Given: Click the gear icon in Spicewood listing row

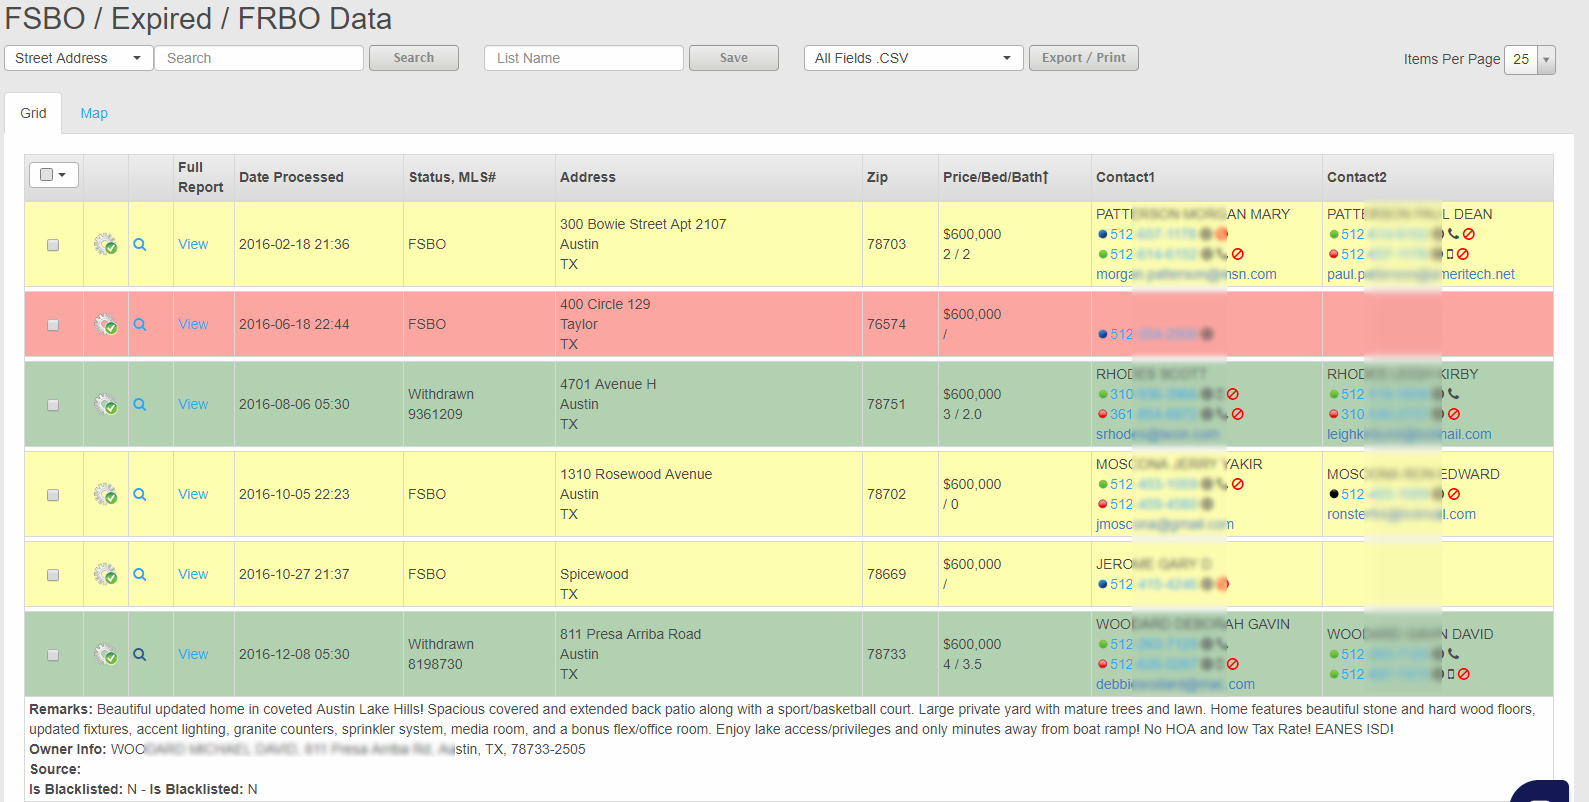Looking at the screenshot, I should [x=105, y=574].
